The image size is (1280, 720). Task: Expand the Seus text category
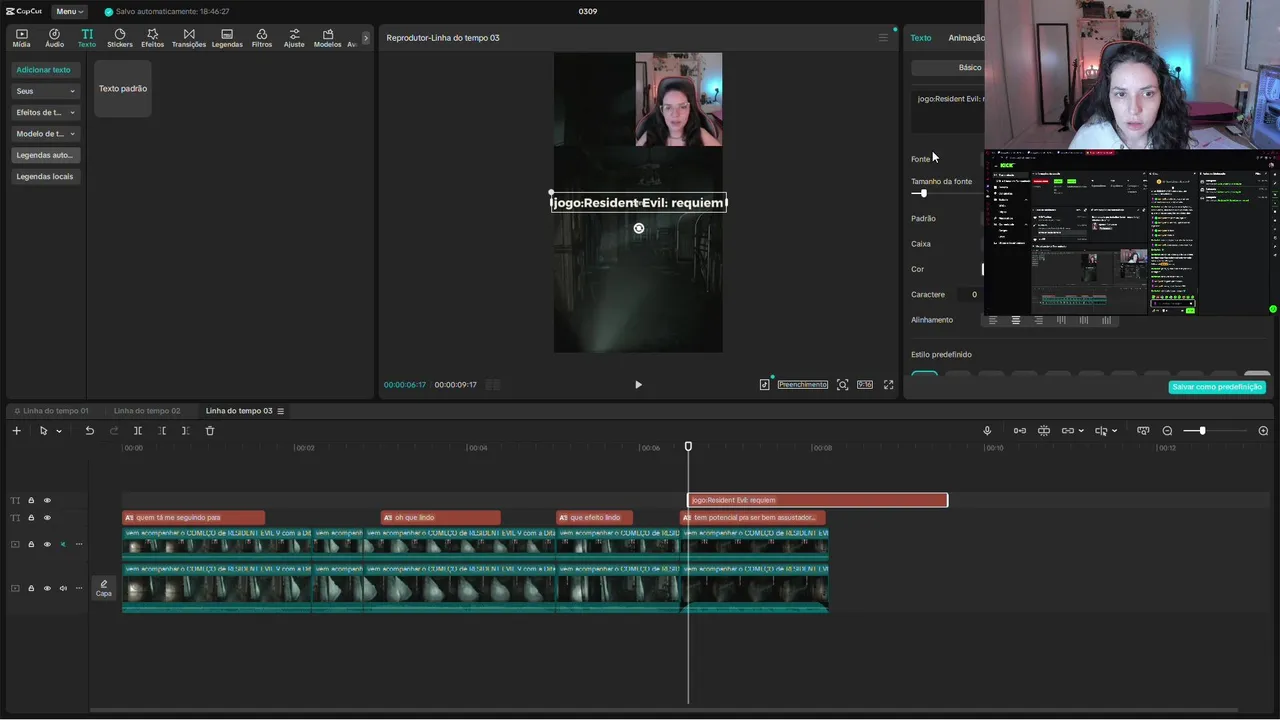pos(45,91)
